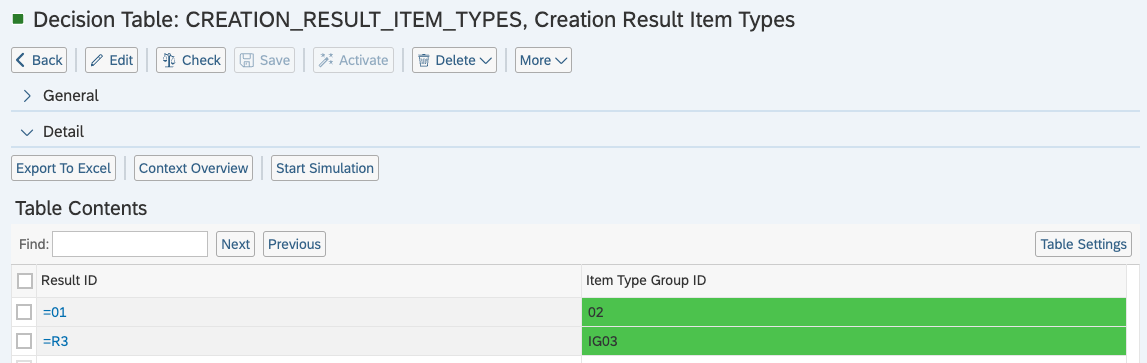Click the scales icon on Check
1147x363 pixels.
tap(169, 60)
